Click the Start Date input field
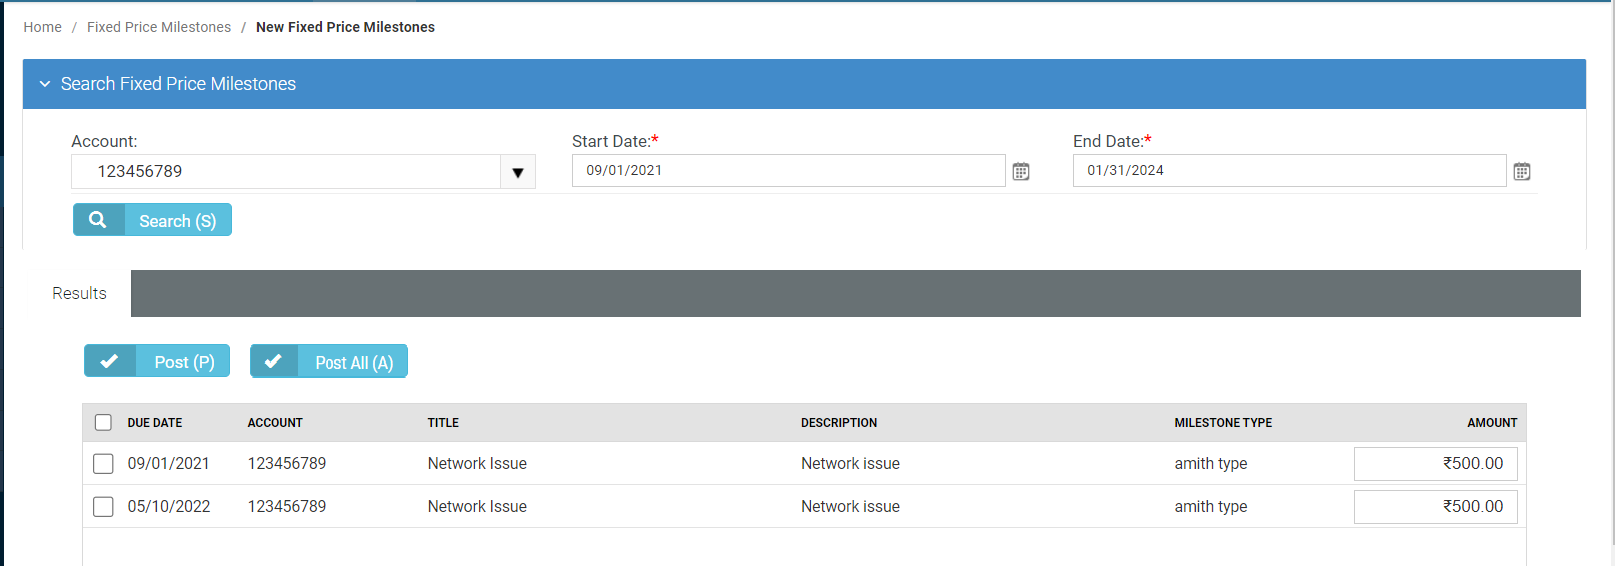This screenshot has height=566, width=1615. 787,171
